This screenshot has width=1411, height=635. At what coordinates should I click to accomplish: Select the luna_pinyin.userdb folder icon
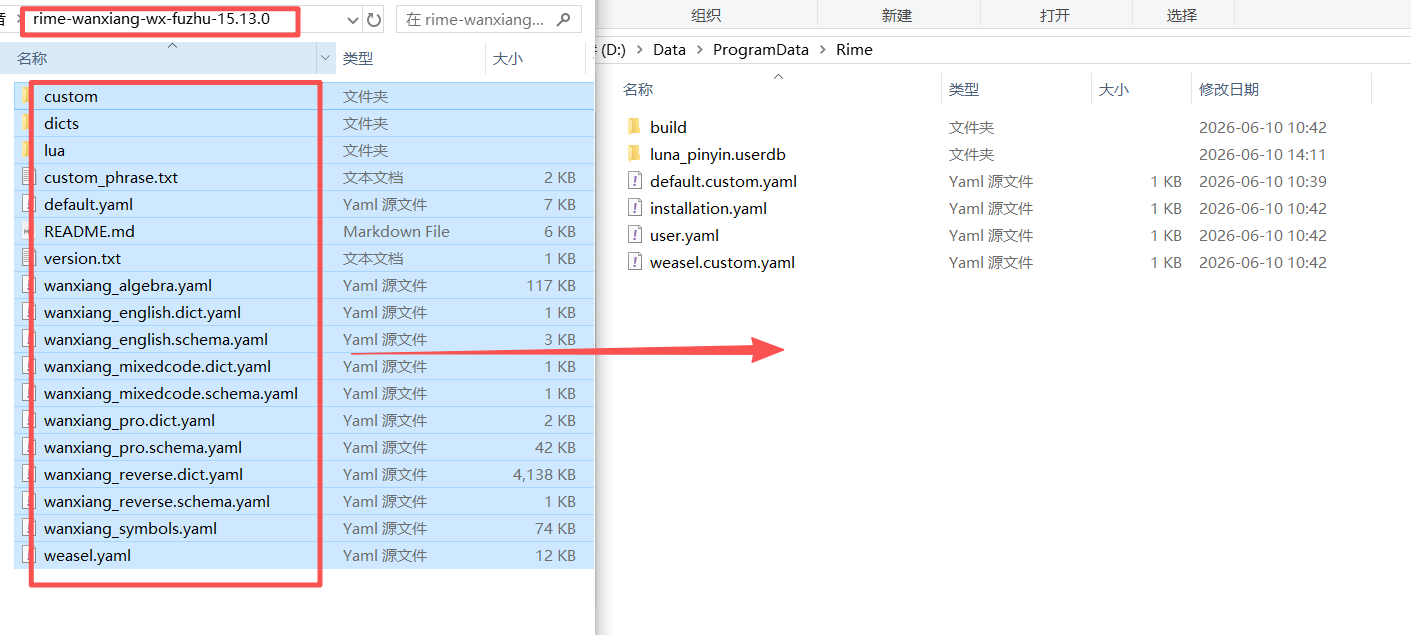633,154
